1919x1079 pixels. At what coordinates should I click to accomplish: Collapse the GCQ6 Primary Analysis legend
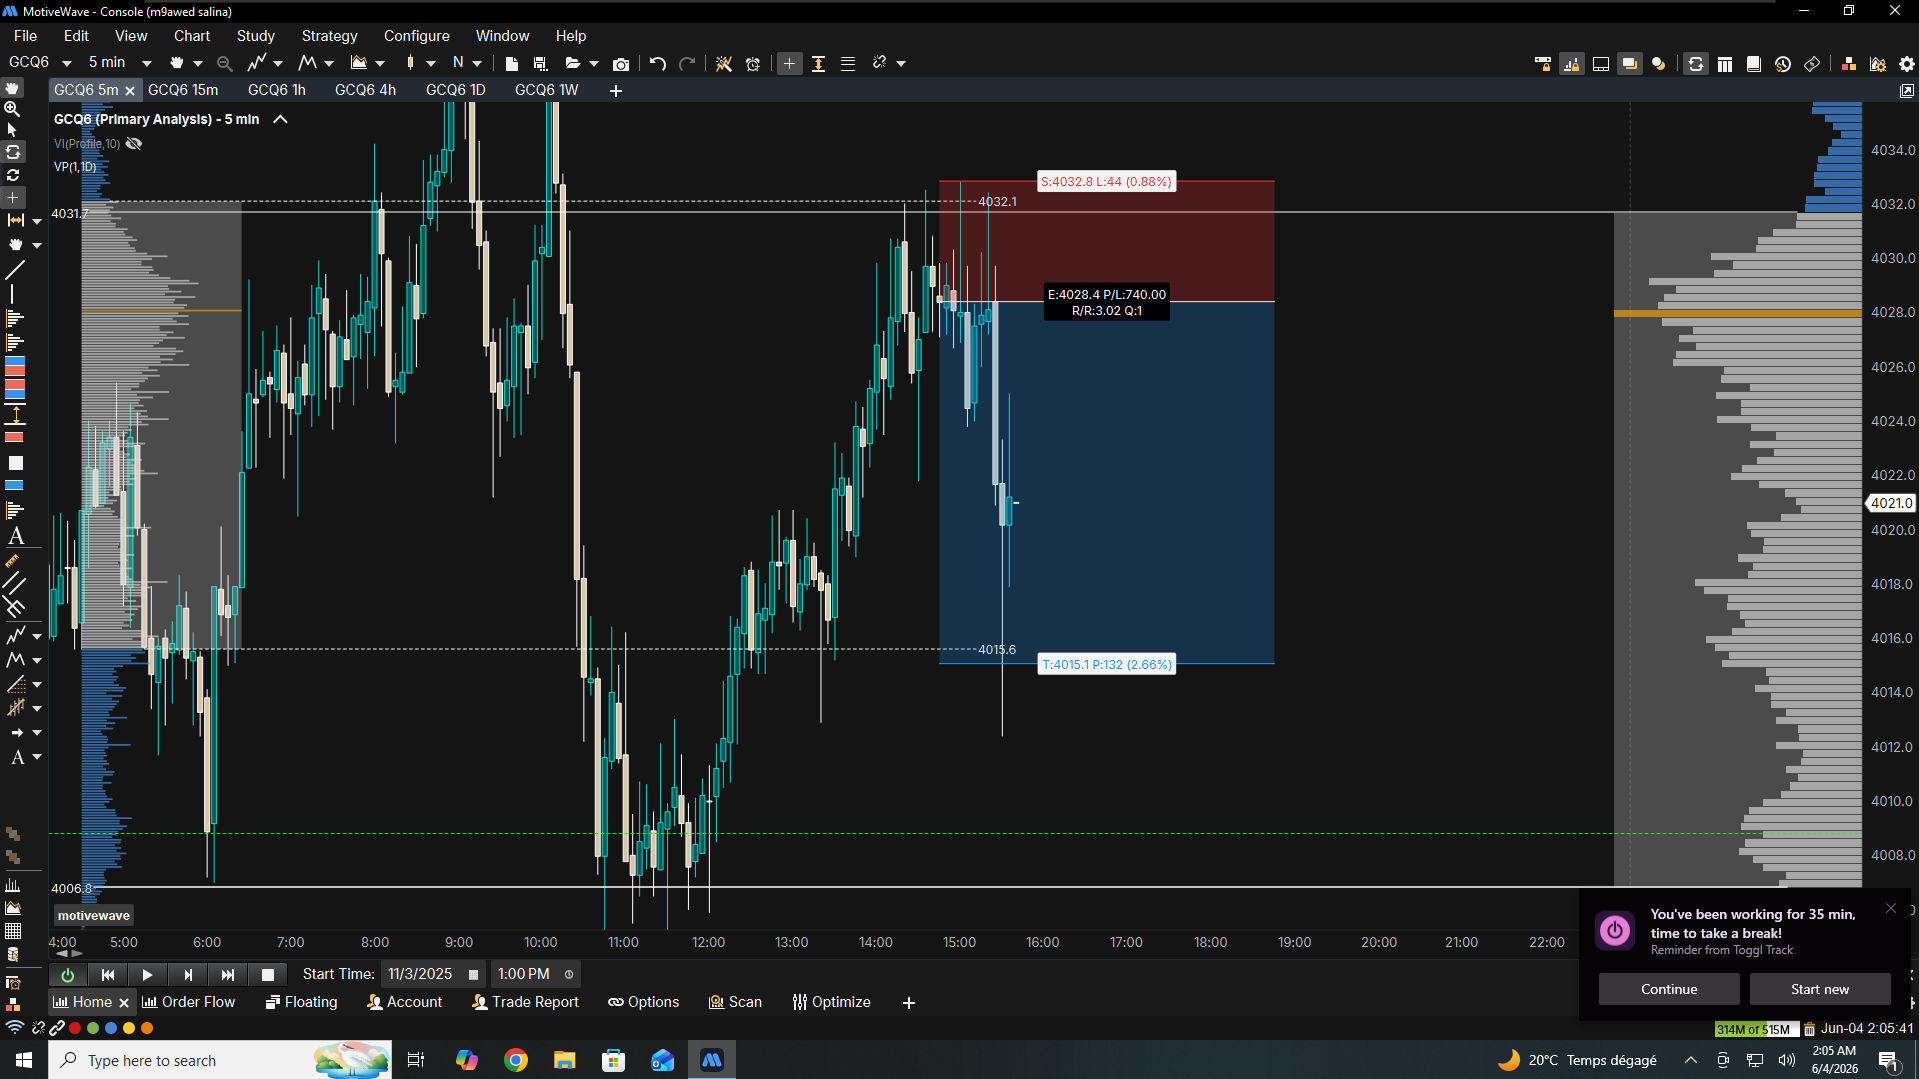coord(281,119)
